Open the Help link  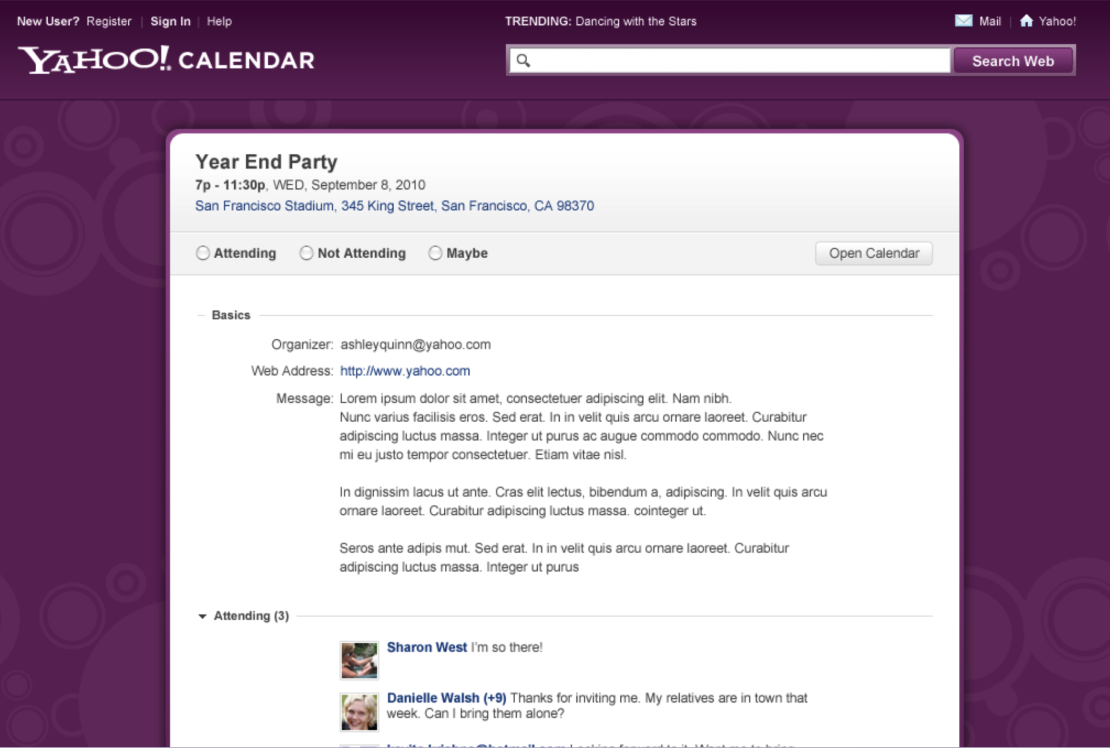[219, 21]
